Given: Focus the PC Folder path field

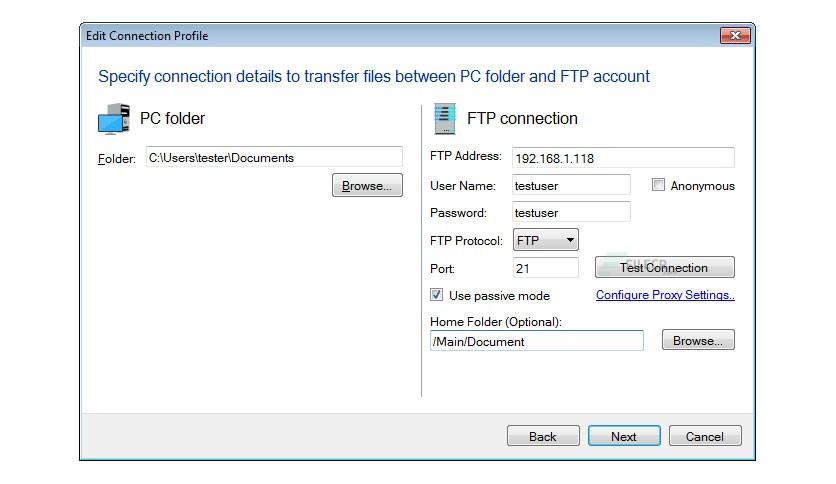Looking at the screenshot, I should (274, 158).
